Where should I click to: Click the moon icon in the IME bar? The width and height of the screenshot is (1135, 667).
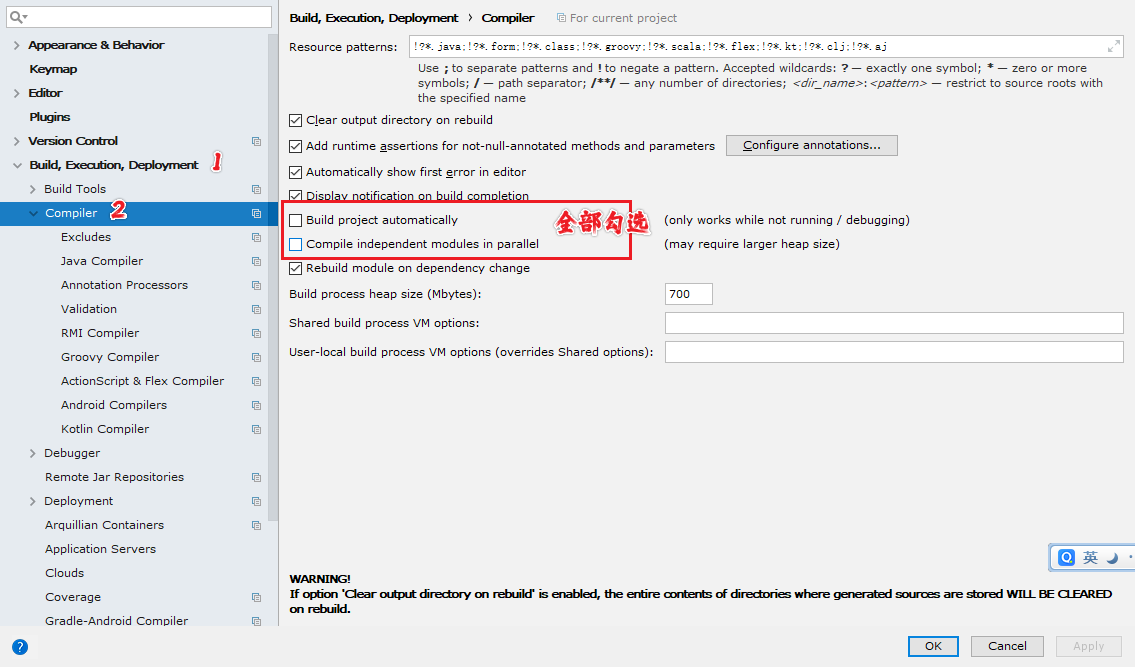pyautogui.click(x=1113, y=558)
